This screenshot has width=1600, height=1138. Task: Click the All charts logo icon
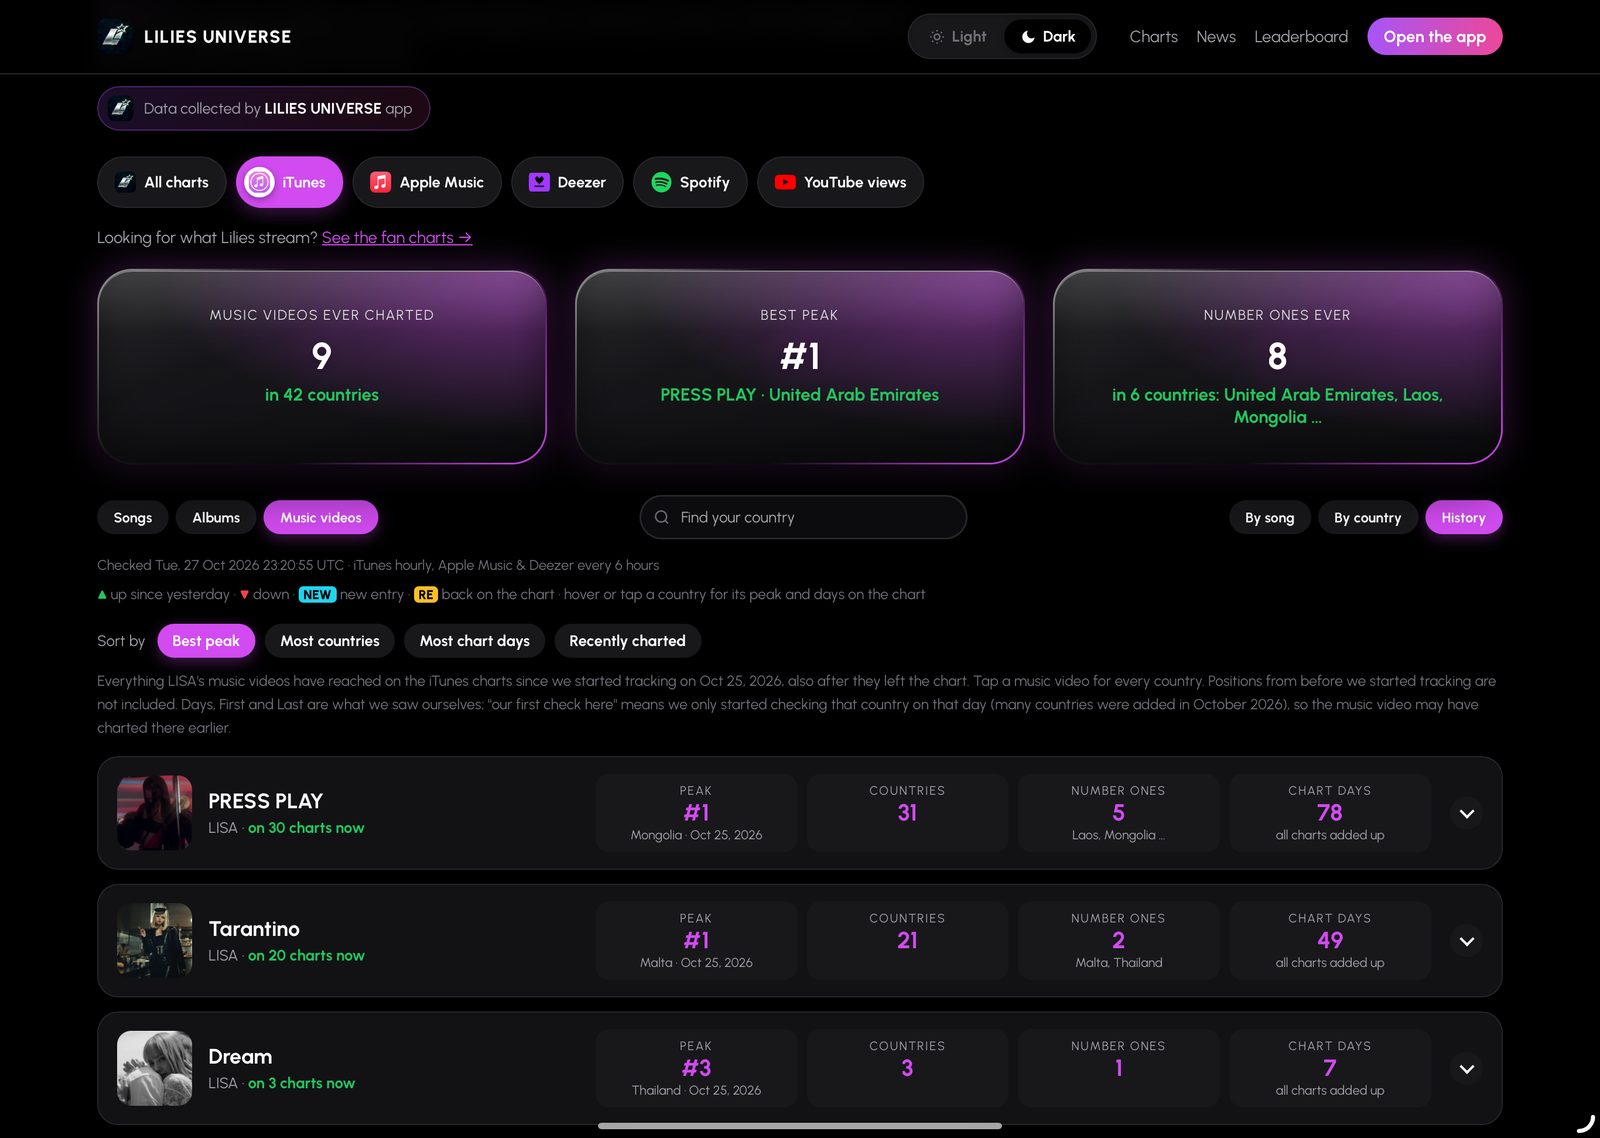(x=125, y=182)
